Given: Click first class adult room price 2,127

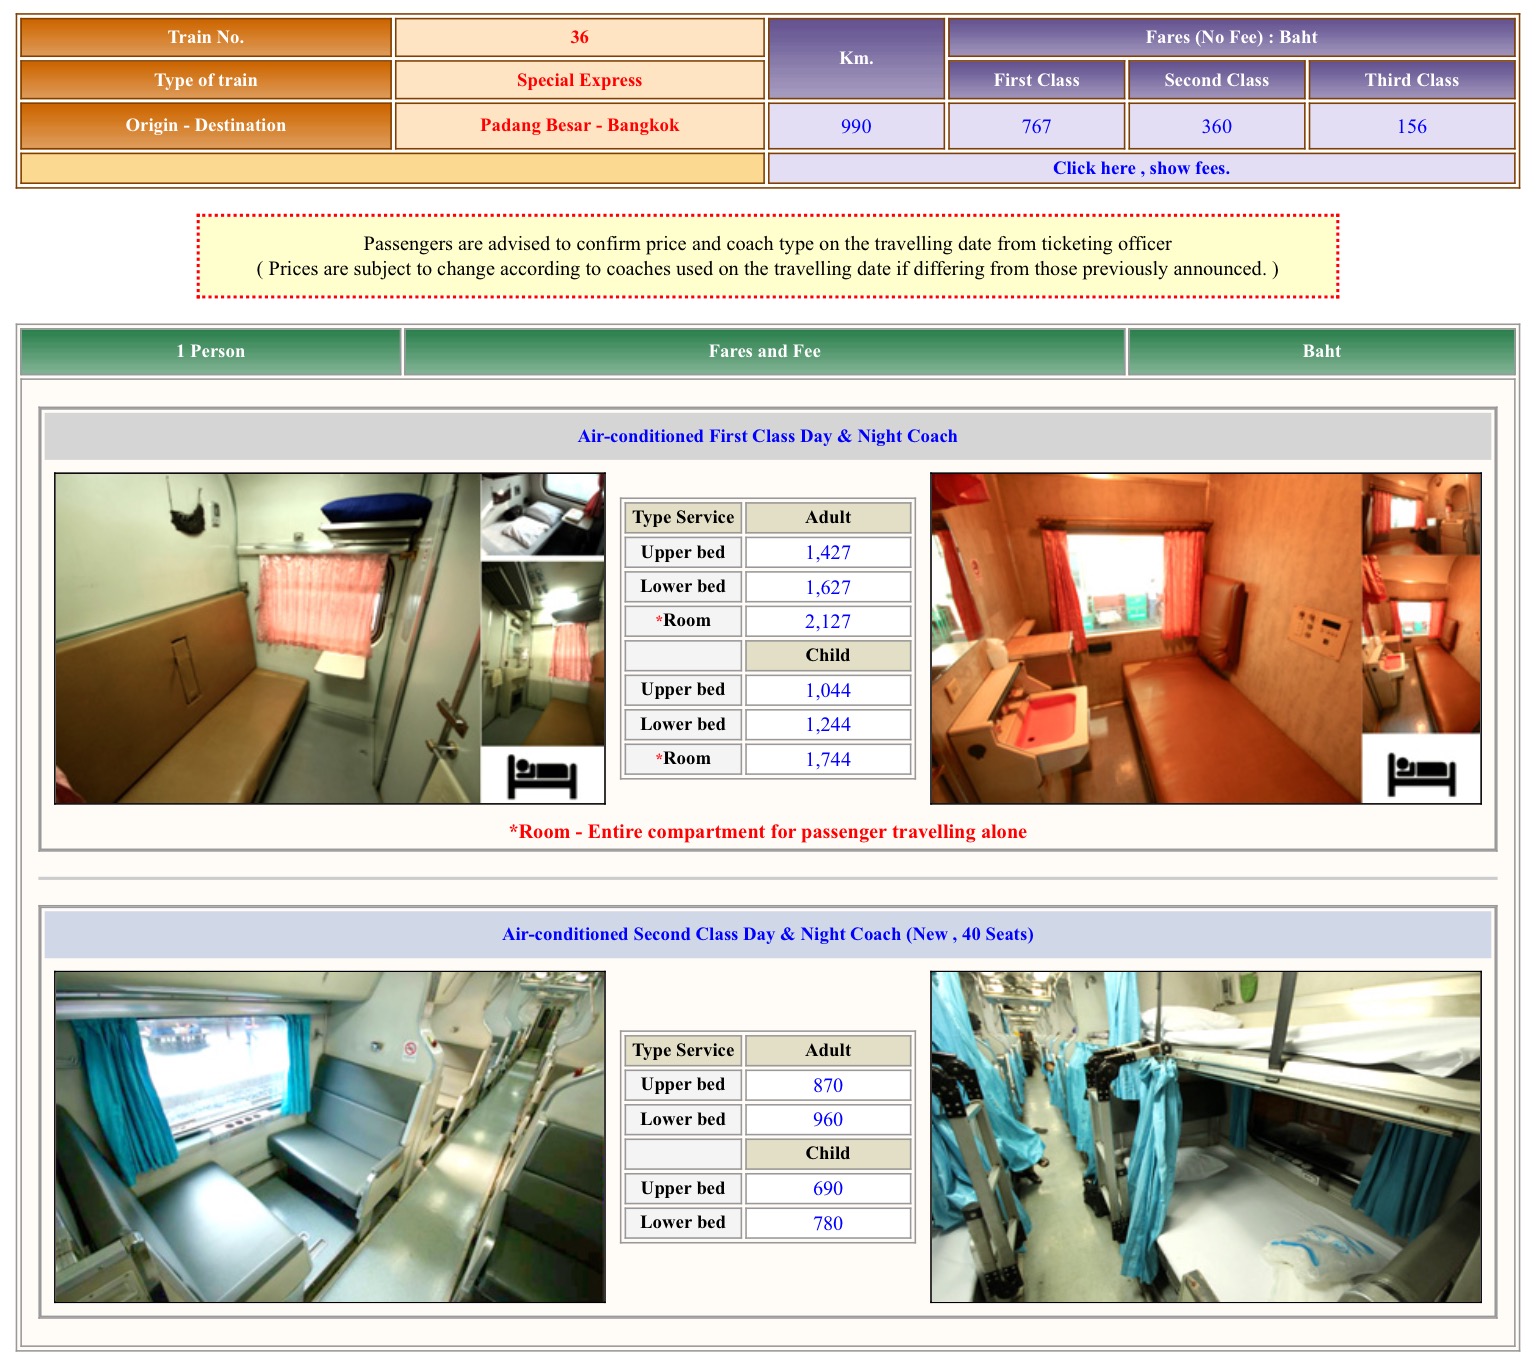Looking at the screenshot, I should point(828,621).
